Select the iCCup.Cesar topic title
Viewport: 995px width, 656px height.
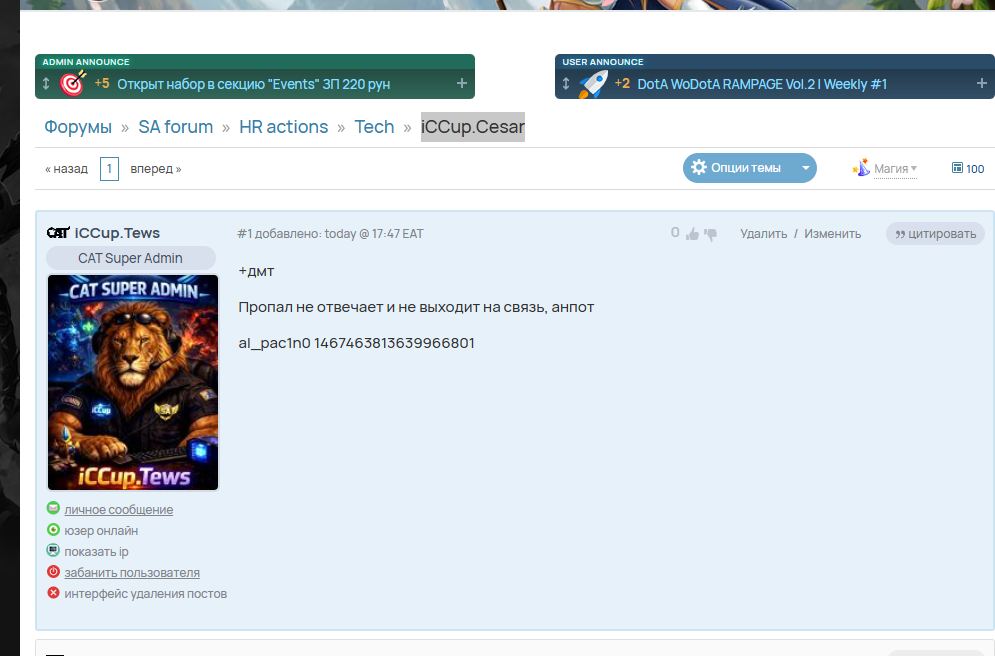click(x=473, y=127)
